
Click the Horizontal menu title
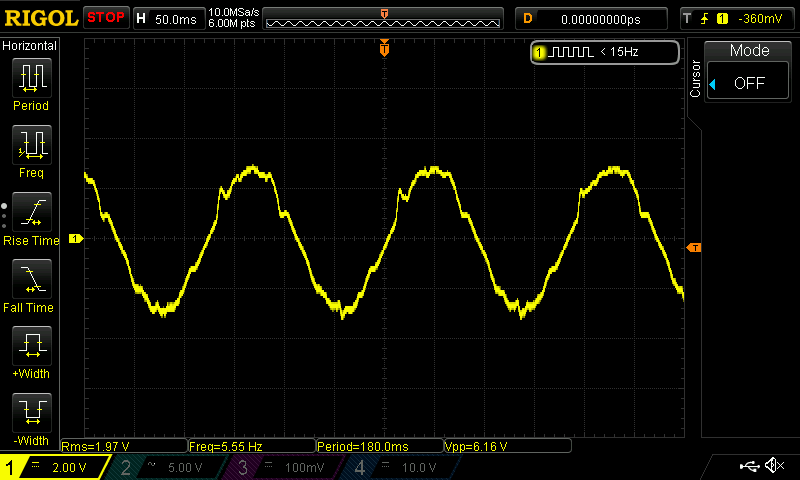click(30, 46)
